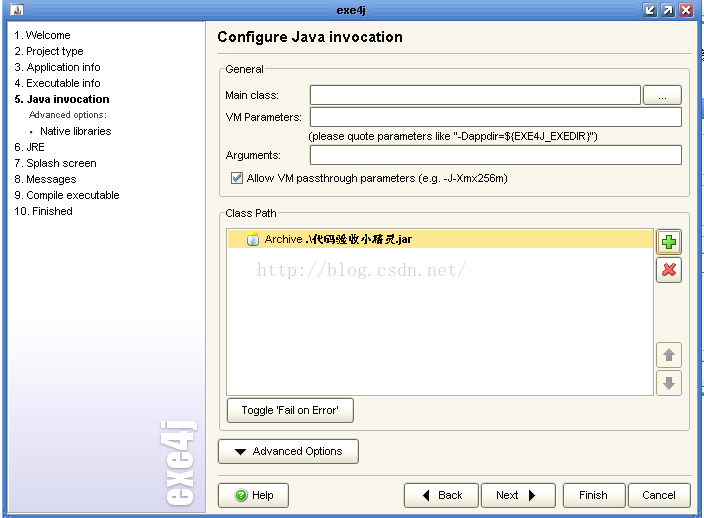Open Native libraries advanced option
Viewport: 704px width, 518px height.
pyautogui.click(x=75, y=131)
